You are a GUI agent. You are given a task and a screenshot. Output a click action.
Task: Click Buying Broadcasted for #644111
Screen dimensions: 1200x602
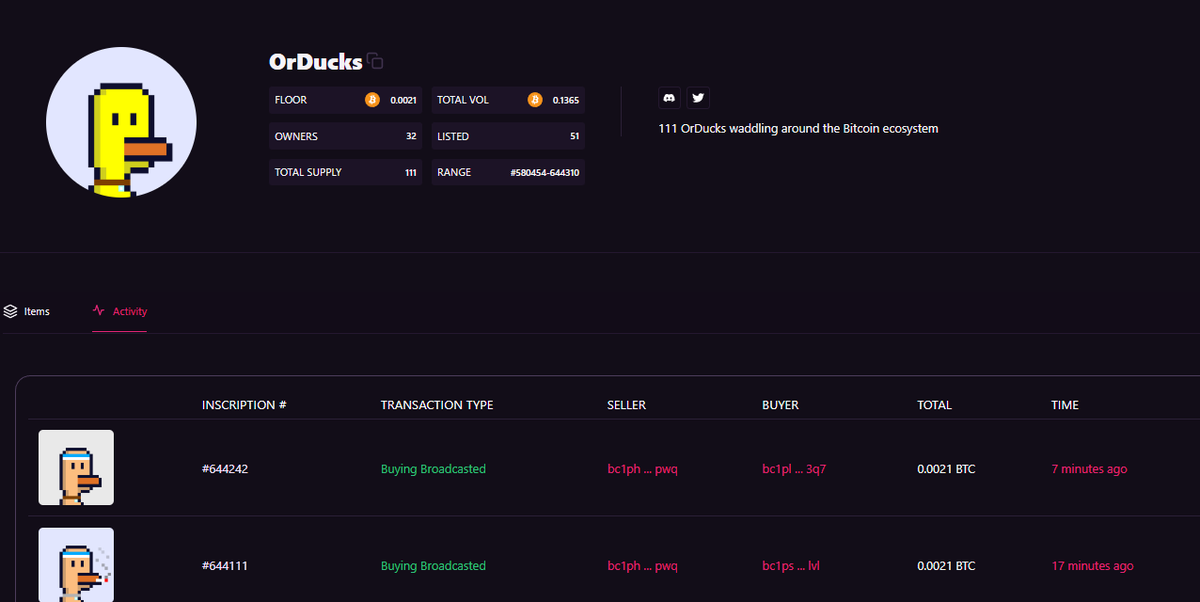coord(433,566)
